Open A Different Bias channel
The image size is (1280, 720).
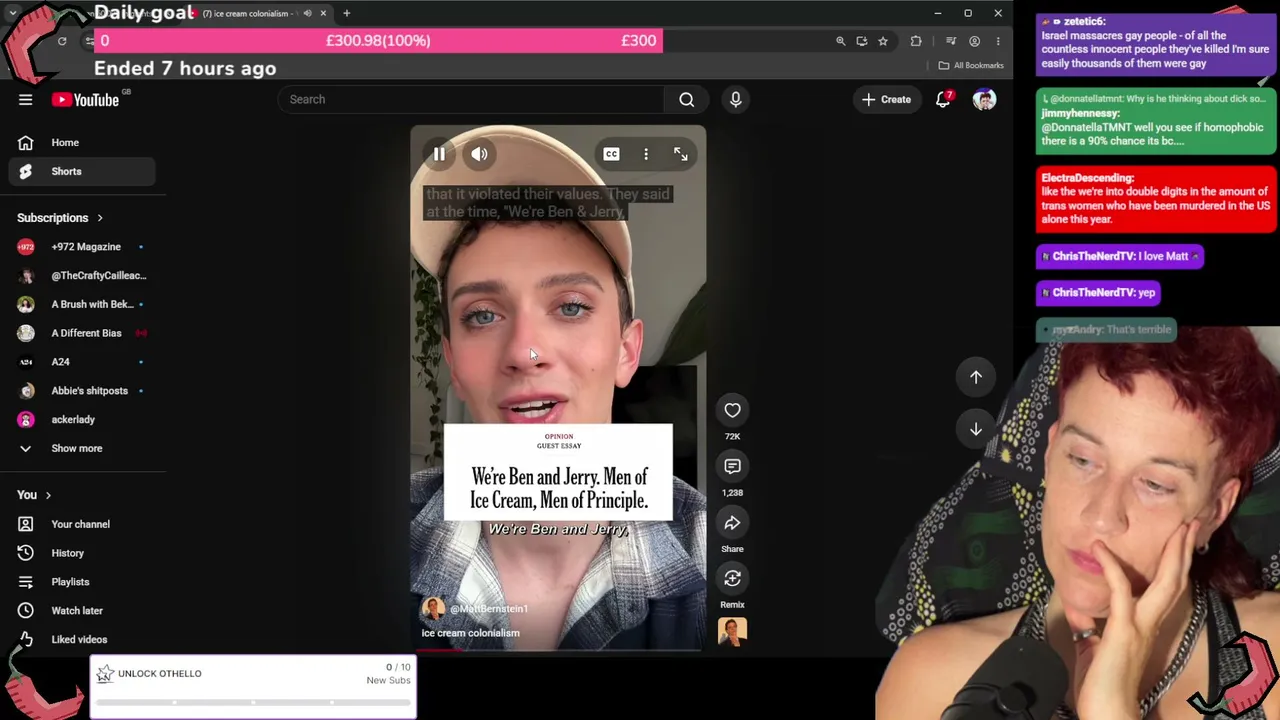pyautogui.click(x=80, y=333)
